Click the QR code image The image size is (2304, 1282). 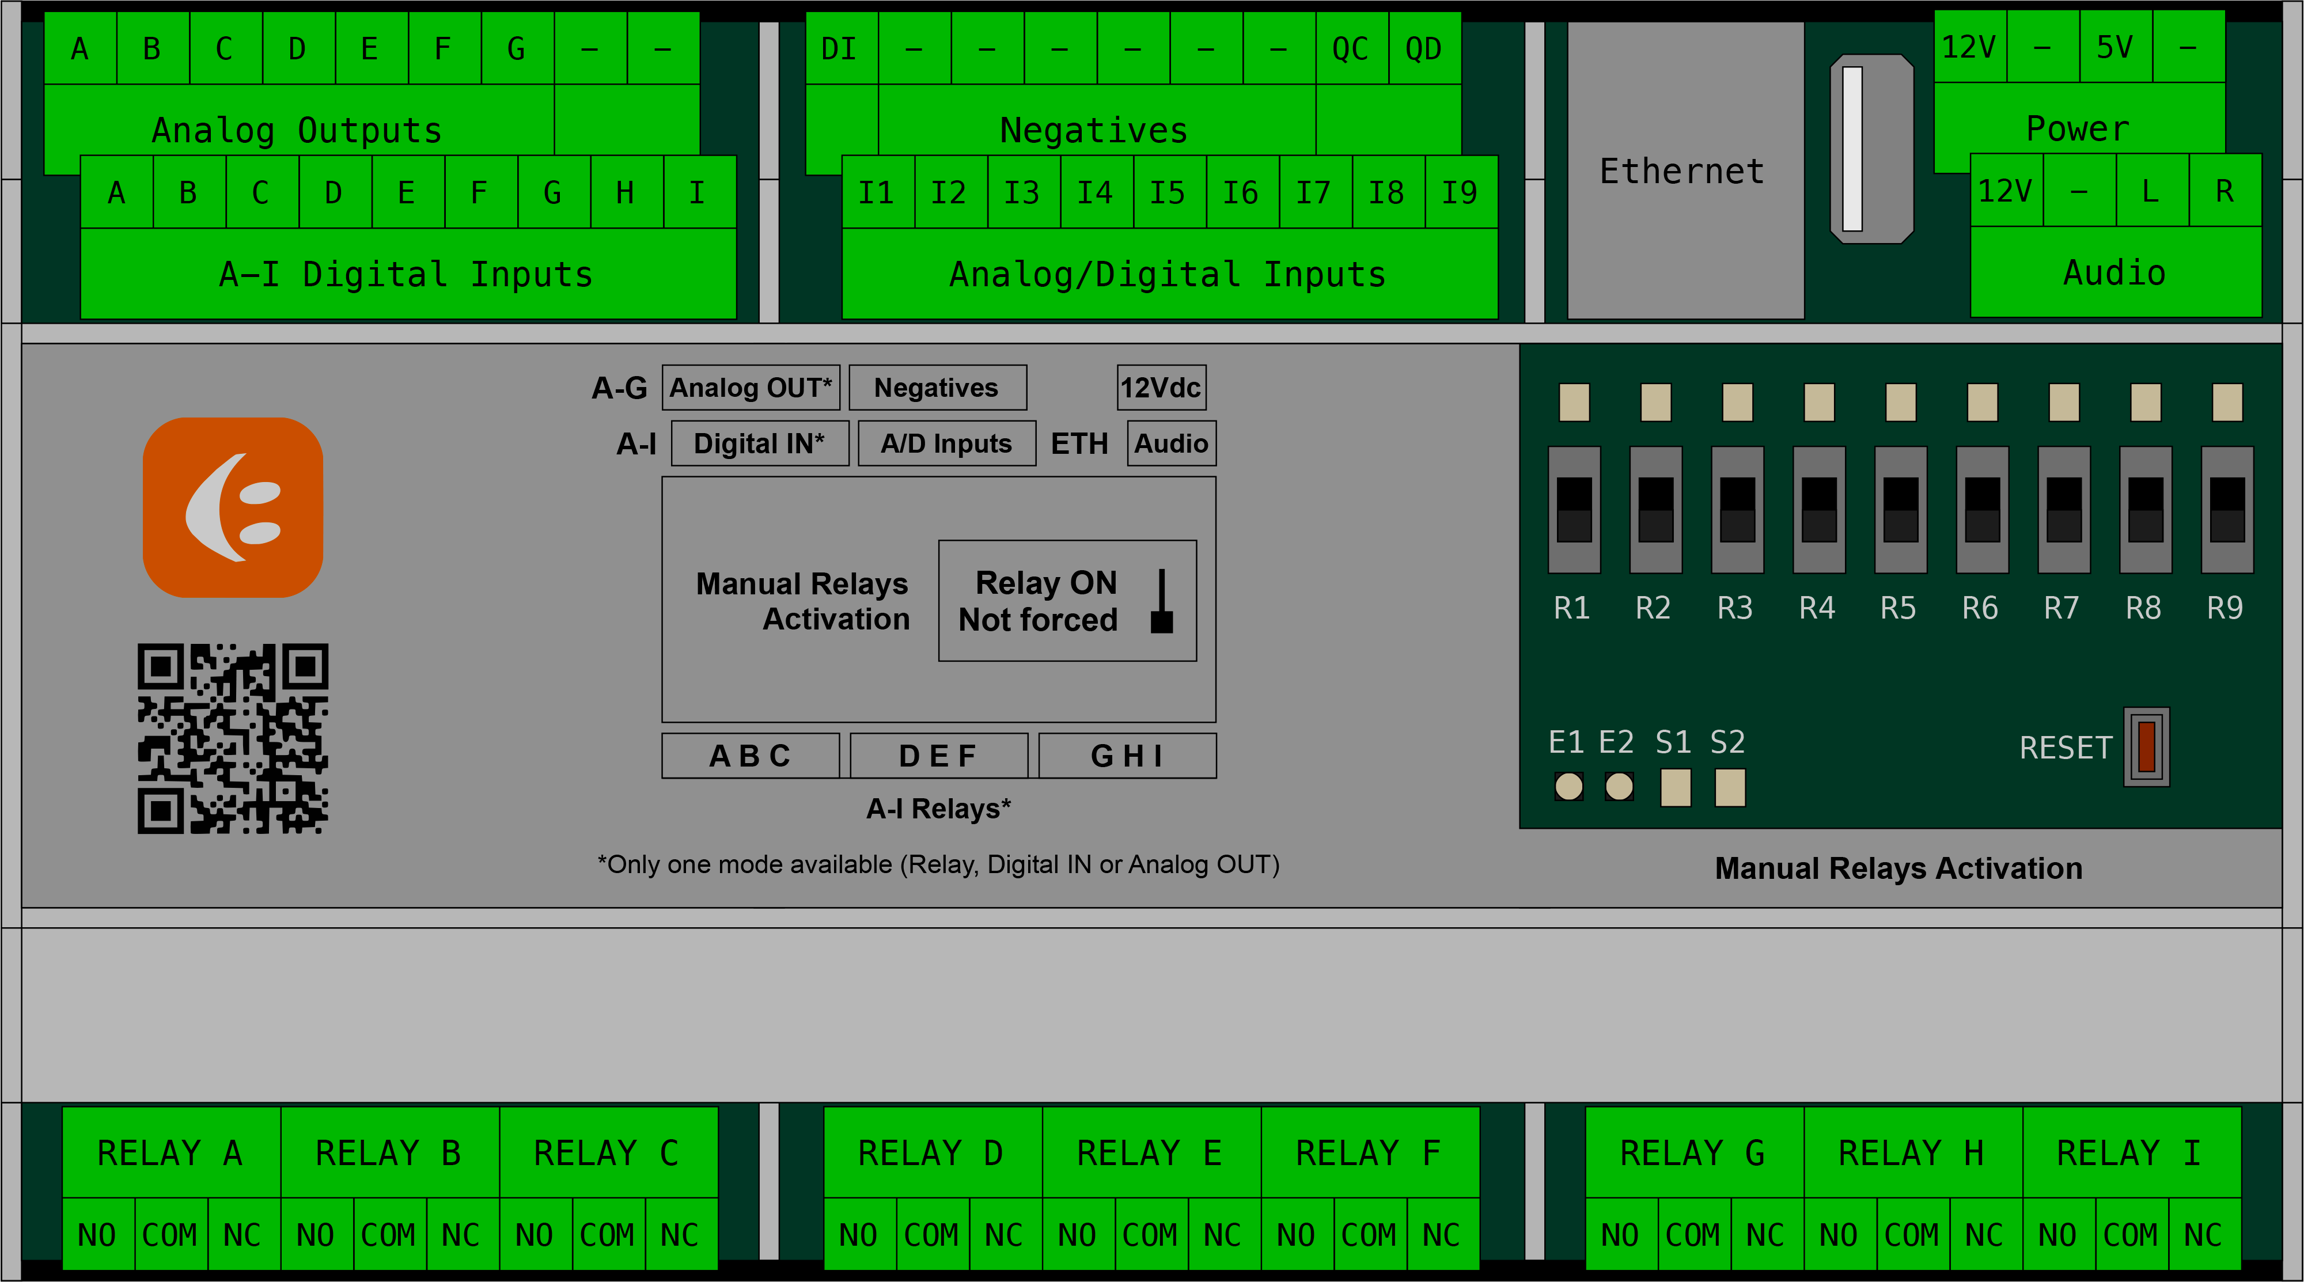[233, 738]
